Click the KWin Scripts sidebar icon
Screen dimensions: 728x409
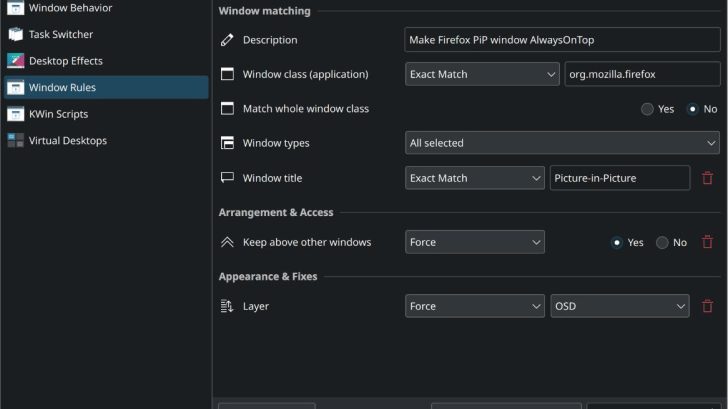pos(16,114)
